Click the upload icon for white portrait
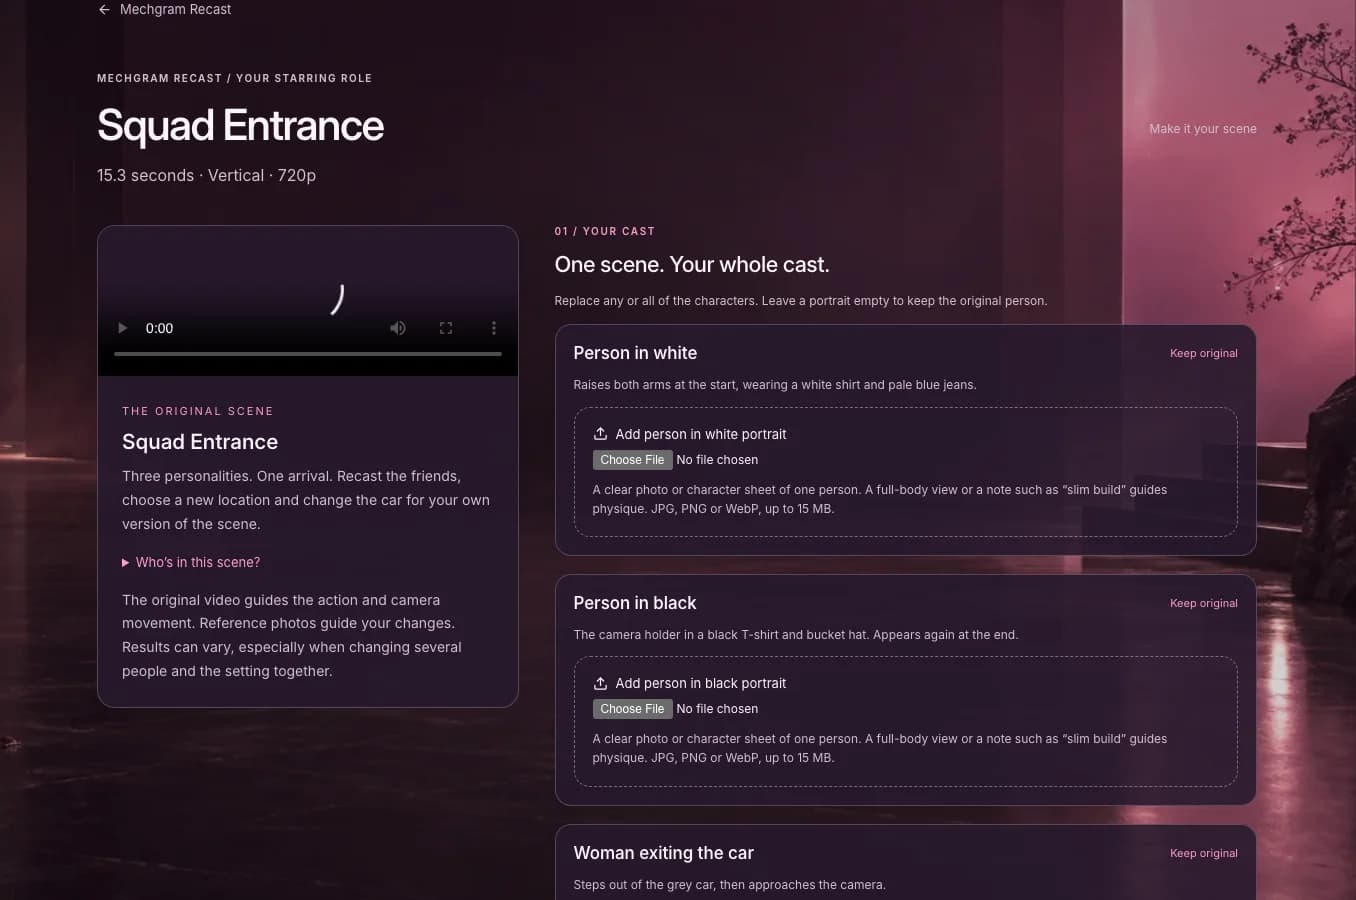The height and width of the screenshot is (900, 1356). click(600, 434)
